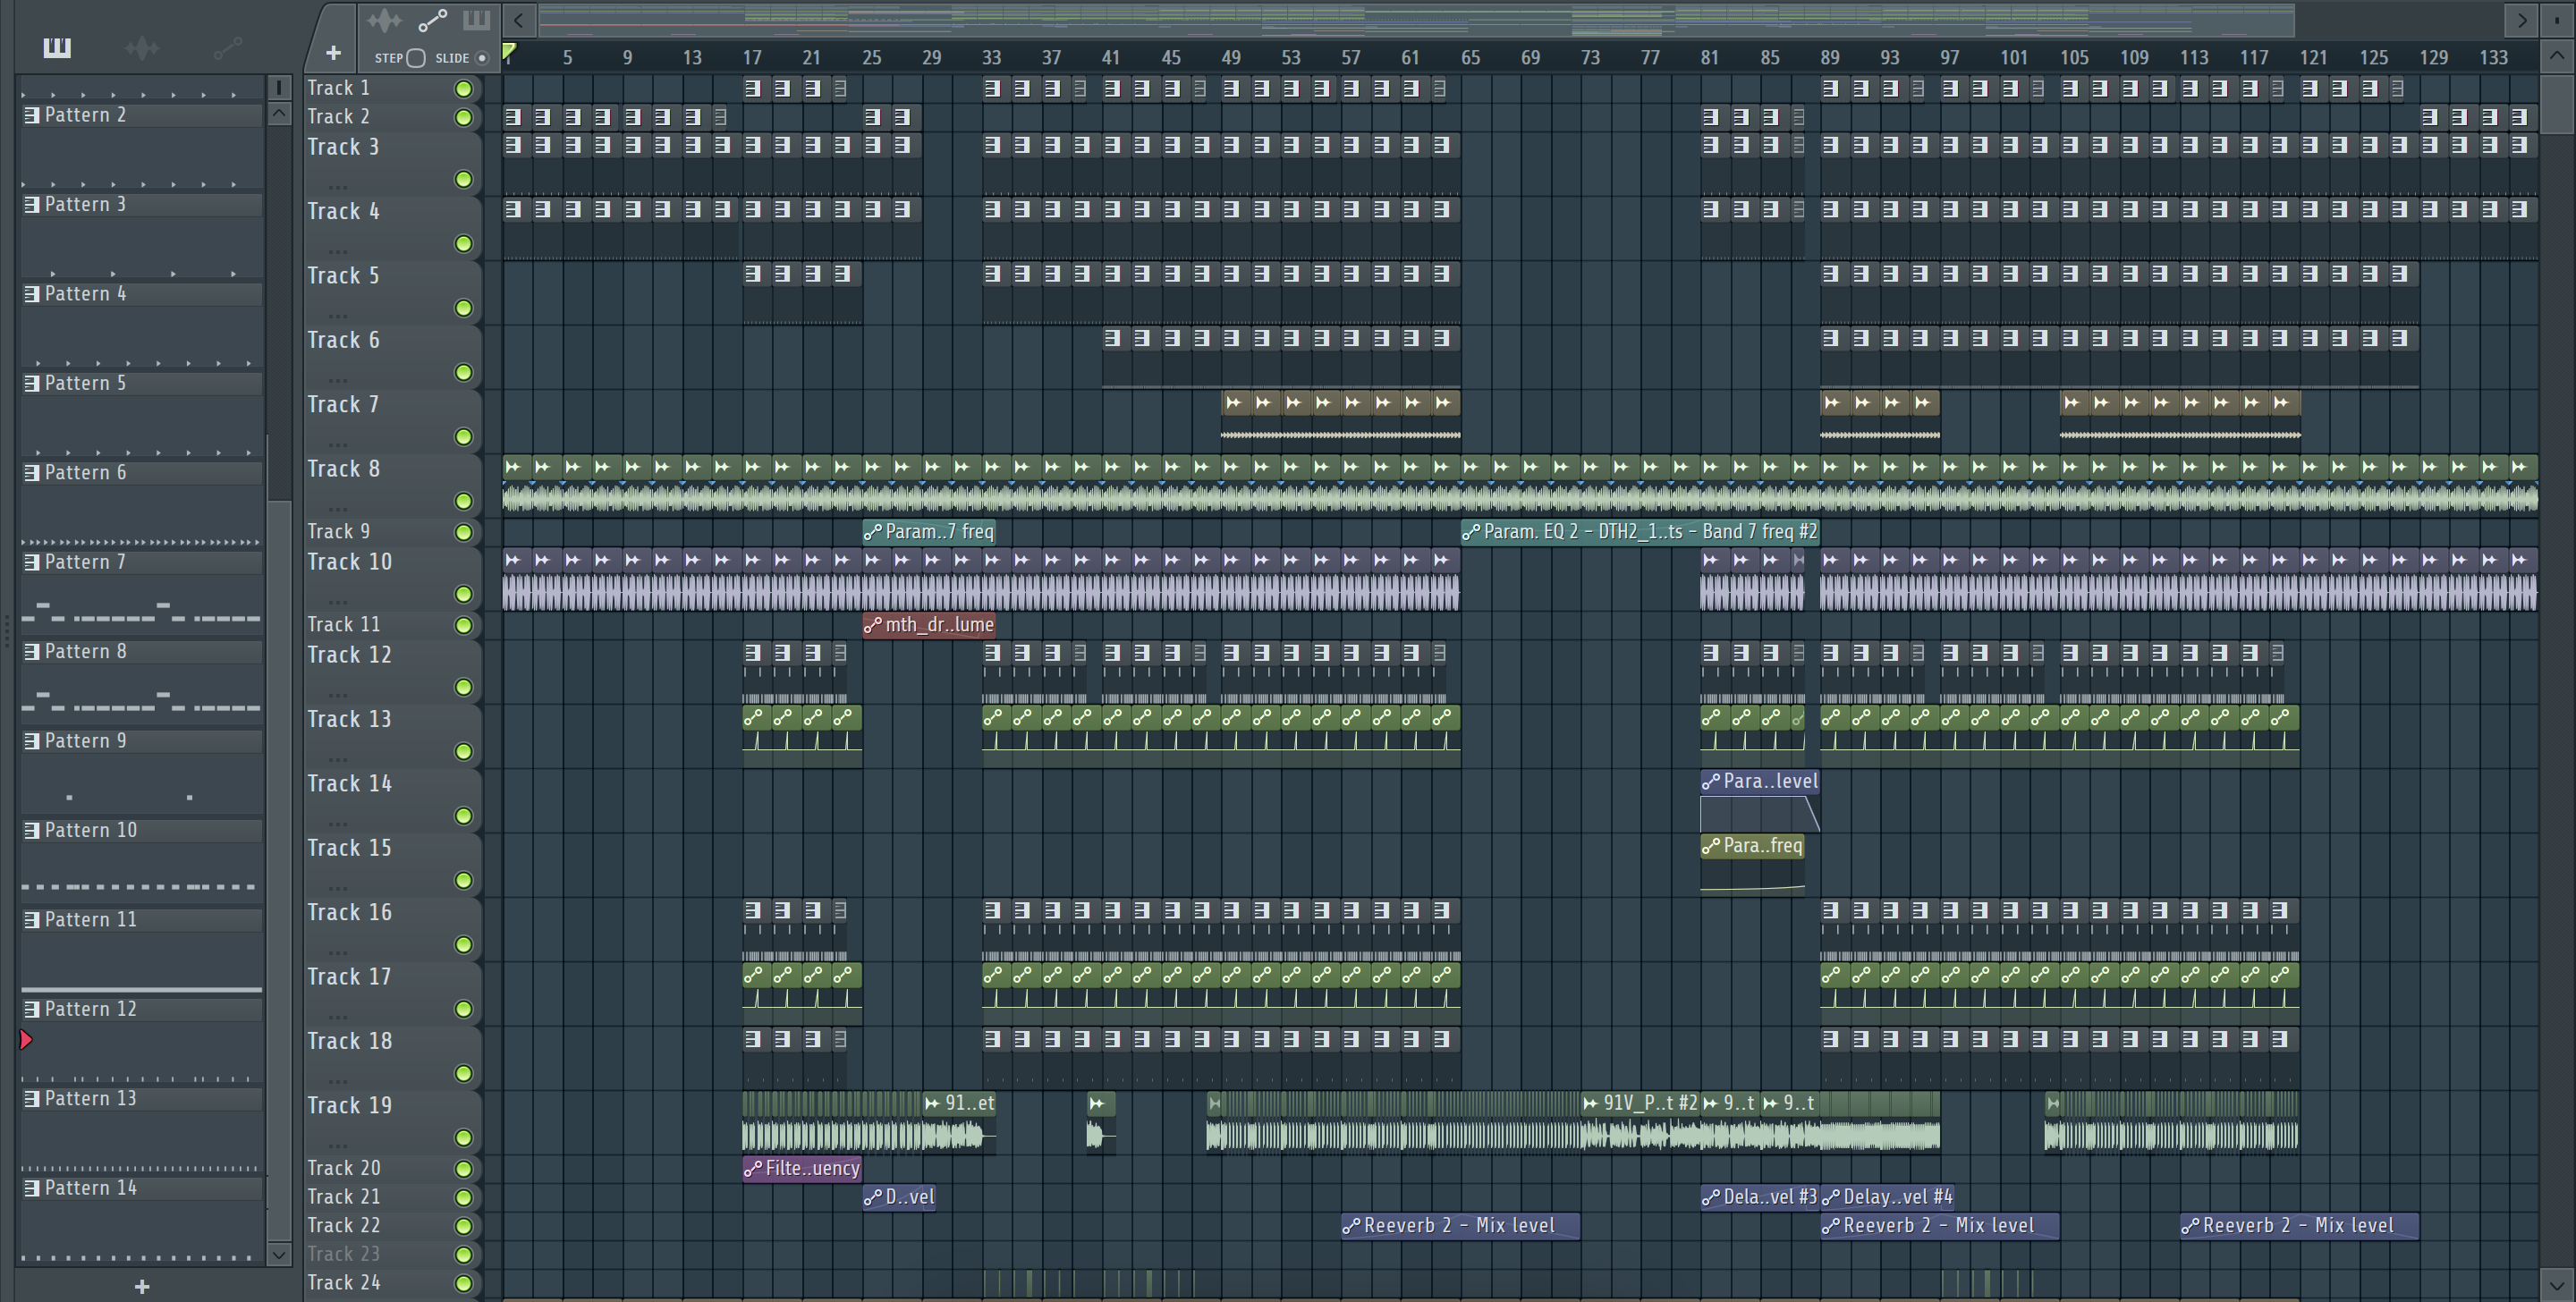Click the last 'Reeverb 2 - Mix level' clip

click(2299, 1226)
